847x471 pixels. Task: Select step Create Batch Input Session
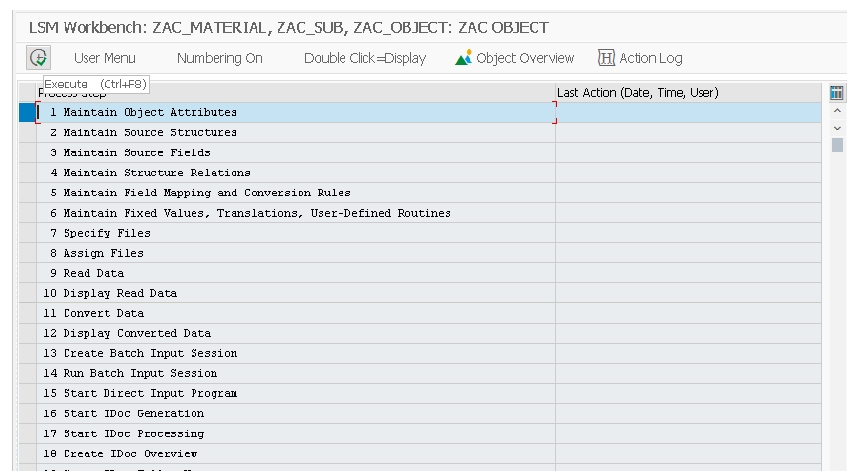point(150,353)
